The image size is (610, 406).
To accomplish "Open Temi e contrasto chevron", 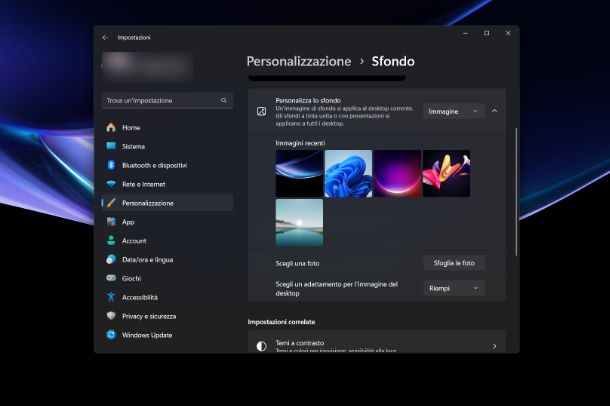I will tap(494, 346).
